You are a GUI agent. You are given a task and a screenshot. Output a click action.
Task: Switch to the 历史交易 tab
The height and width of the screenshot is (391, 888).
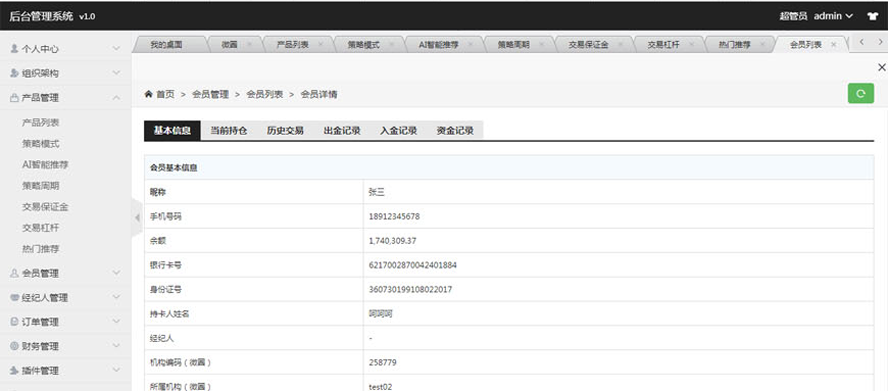[285, 130]
